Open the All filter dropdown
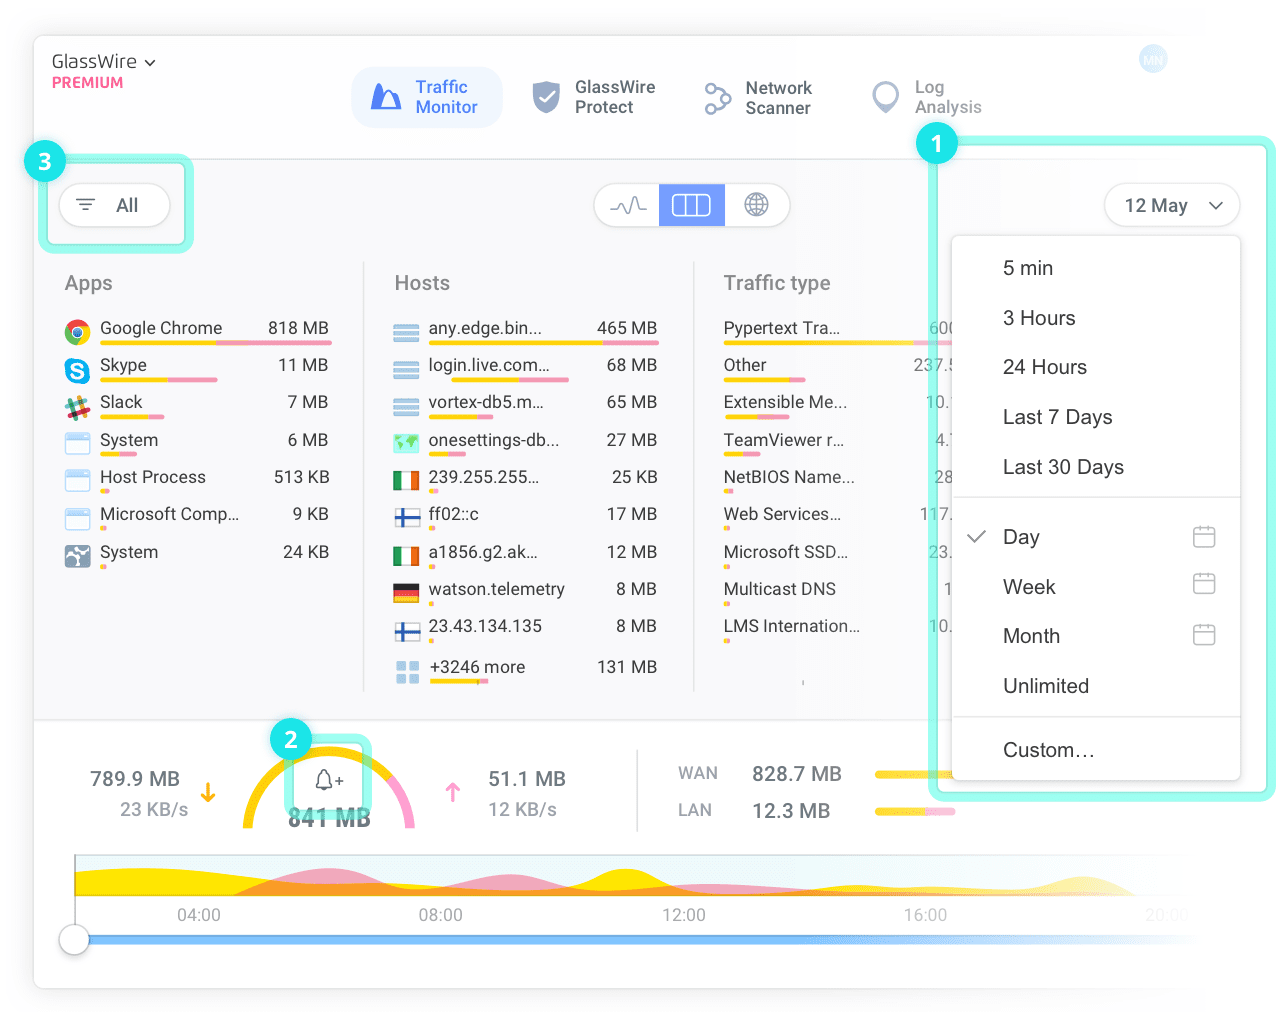Screen dimensions: 1276x1024 coord(114,206)
